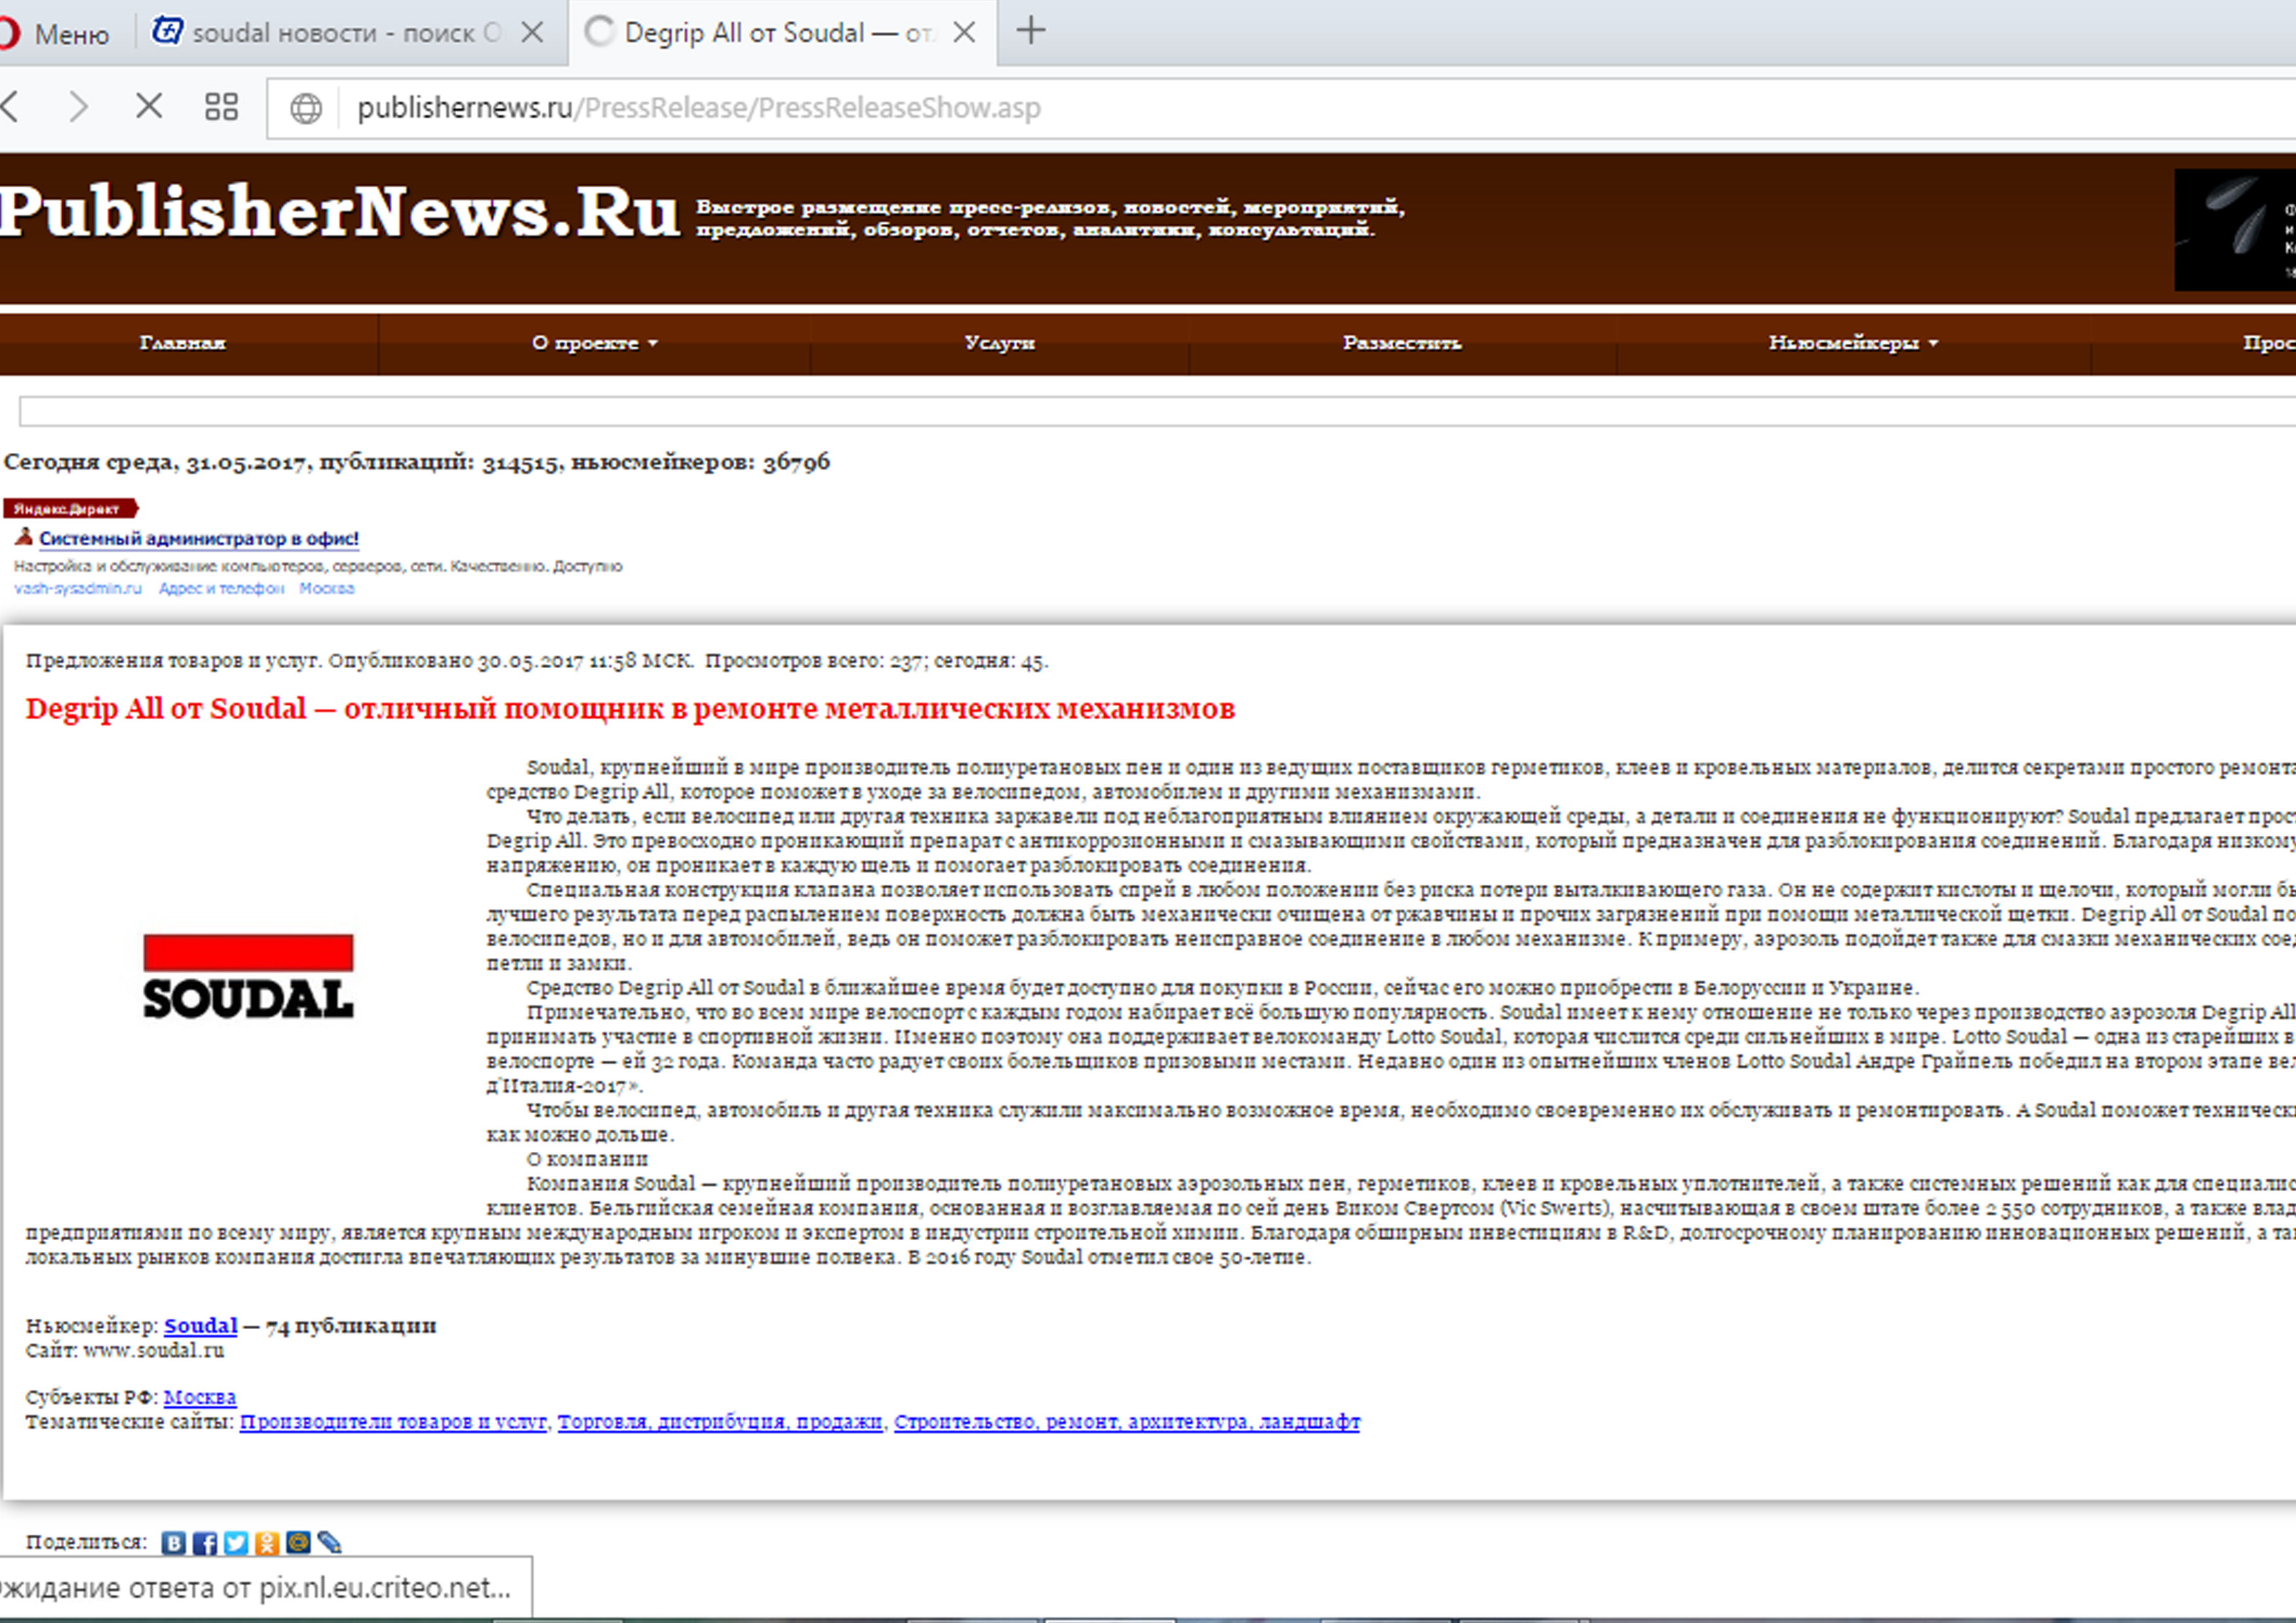This screenshot has width=2296, height=1623.
Task: Click the 'Опубликовано 30.05.2017 11:58 МСК' line
Action: coord(511,661)
